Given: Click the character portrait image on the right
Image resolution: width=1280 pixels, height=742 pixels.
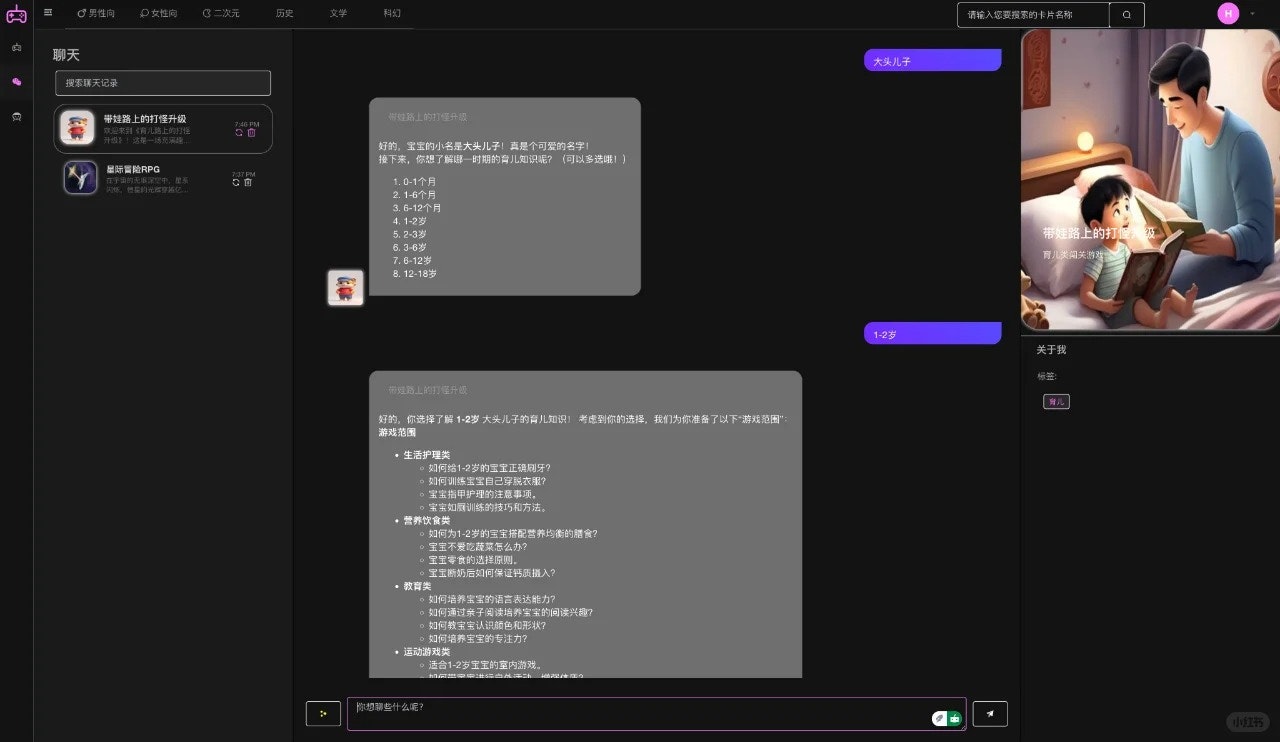Looking at the screenshot, I should coord(1148,183).
